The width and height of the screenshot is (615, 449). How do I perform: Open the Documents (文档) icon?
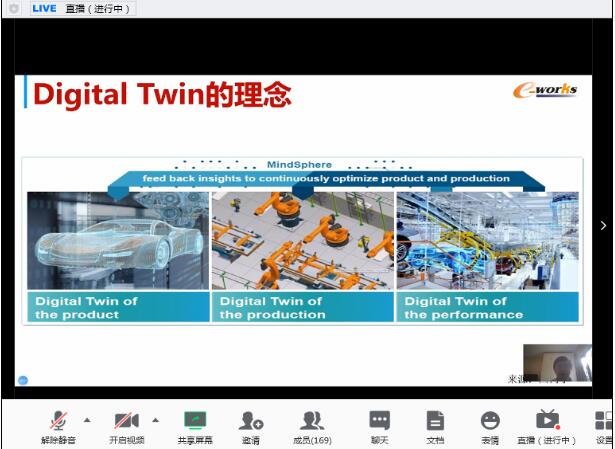click(435, 422)
